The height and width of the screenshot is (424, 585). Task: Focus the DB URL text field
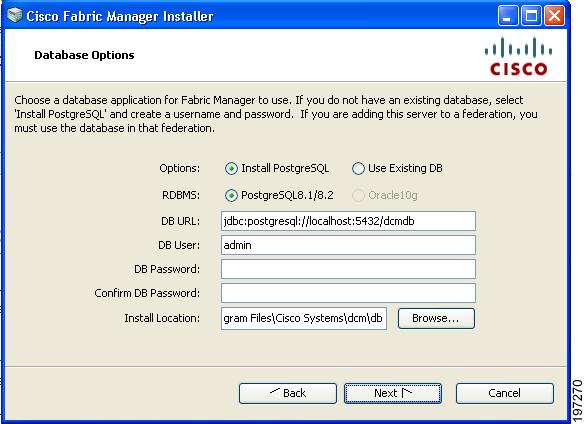[x=348, y=221]
